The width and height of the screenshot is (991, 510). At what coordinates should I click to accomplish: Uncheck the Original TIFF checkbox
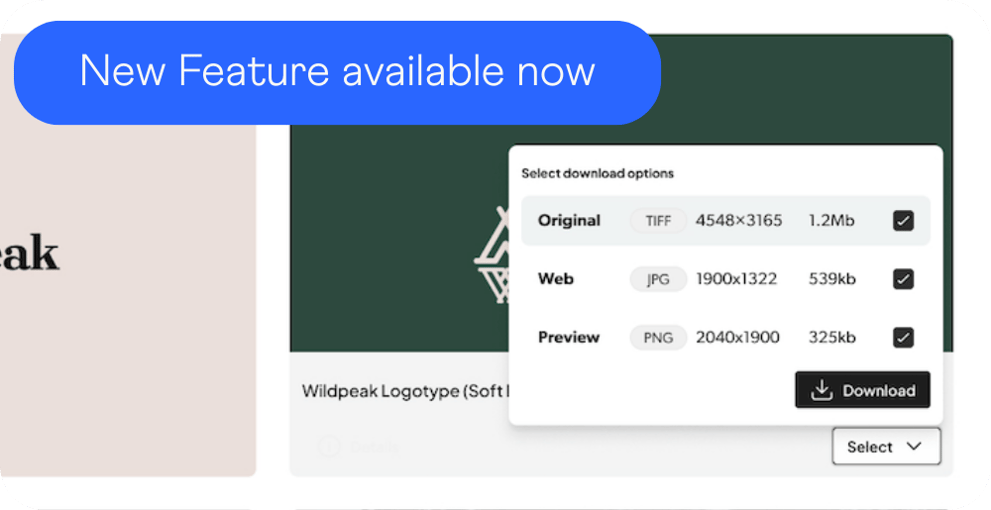click(x=903, y=221)
